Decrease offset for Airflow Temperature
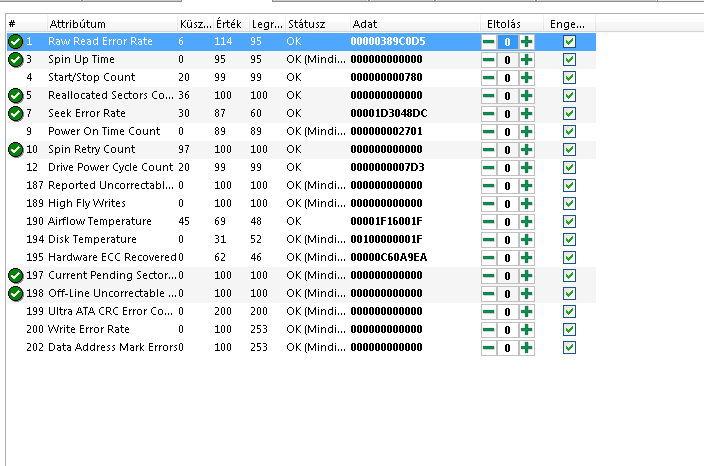Image resolution: width=704 pixels, height=466 pixels. [488, 221]
